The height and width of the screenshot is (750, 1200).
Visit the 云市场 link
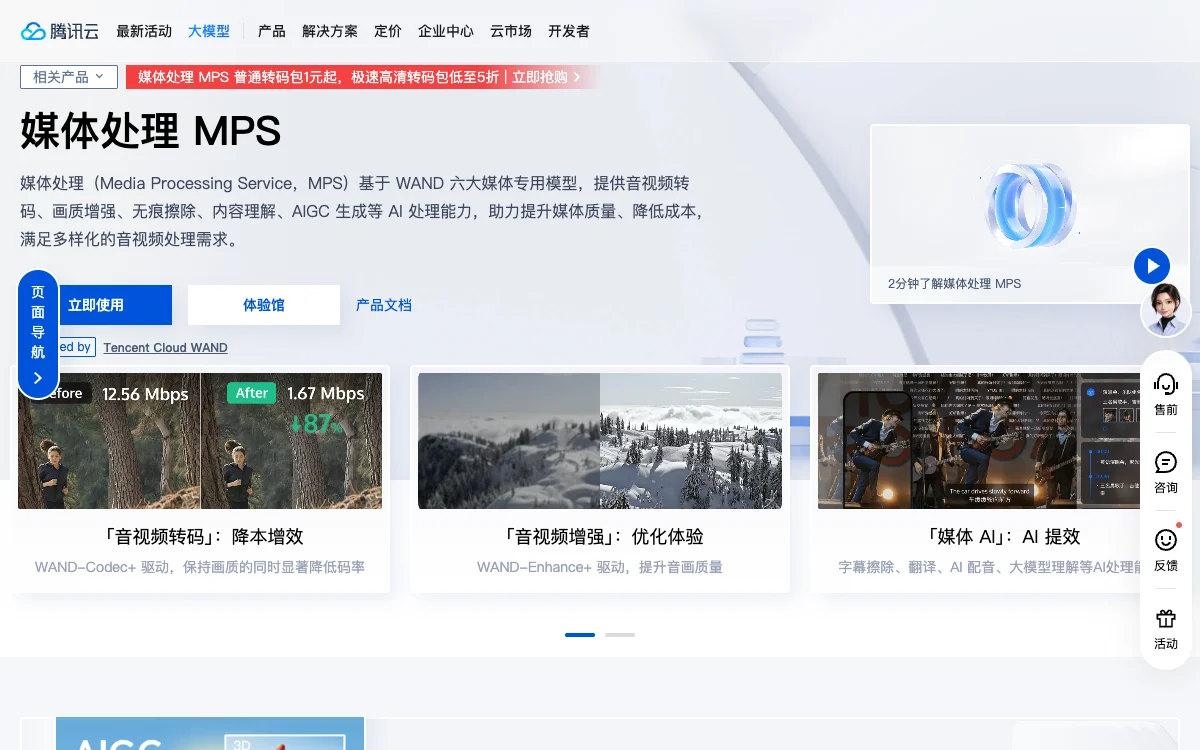point(511,31)
